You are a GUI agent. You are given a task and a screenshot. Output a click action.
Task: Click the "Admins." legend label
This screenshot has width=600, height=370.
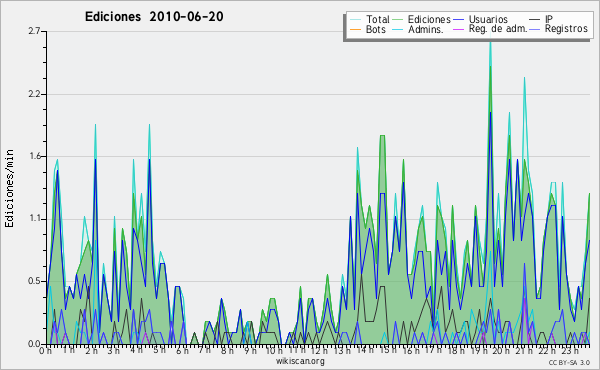(426, 29)
